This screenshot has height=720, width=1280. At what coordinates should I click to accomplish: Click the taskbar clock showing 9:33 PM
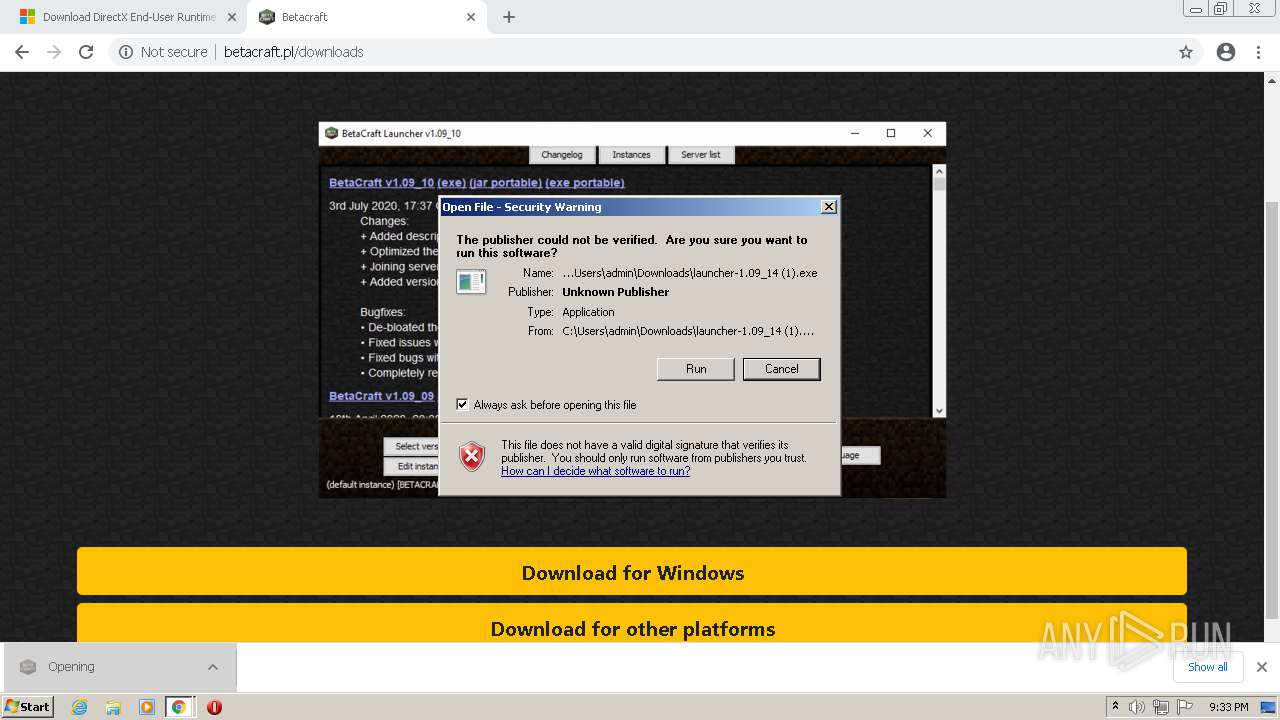[1228, 707]
